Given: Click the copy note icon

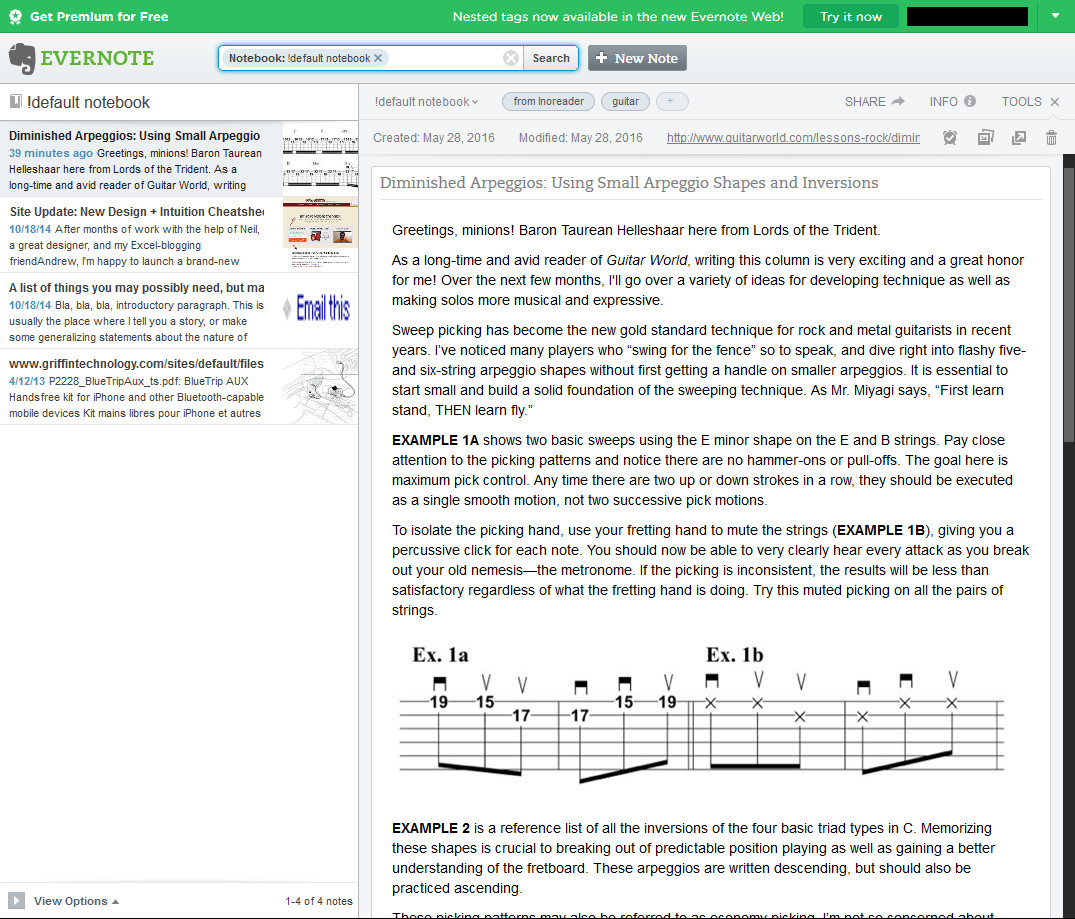Looking at the screenshot, I should click(x=985, y=138).
